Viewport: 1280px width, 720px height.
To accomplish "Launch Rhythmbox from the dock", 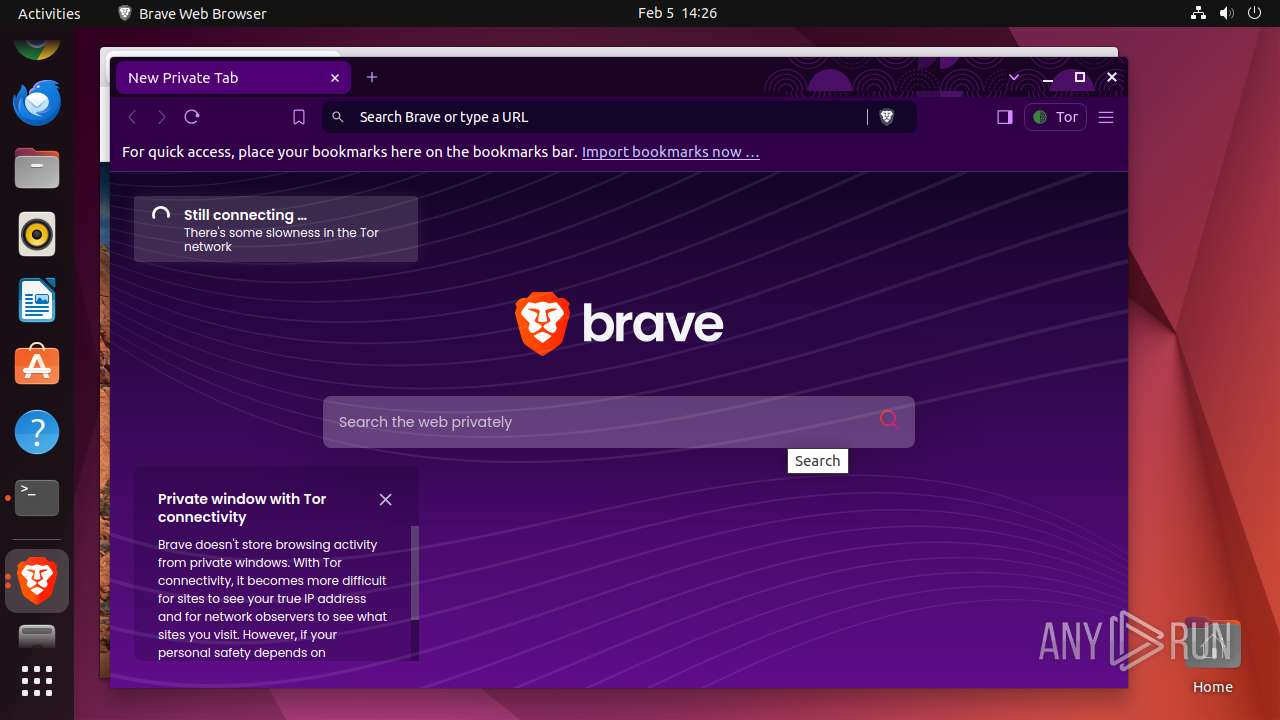I will (x=37, y=234).
